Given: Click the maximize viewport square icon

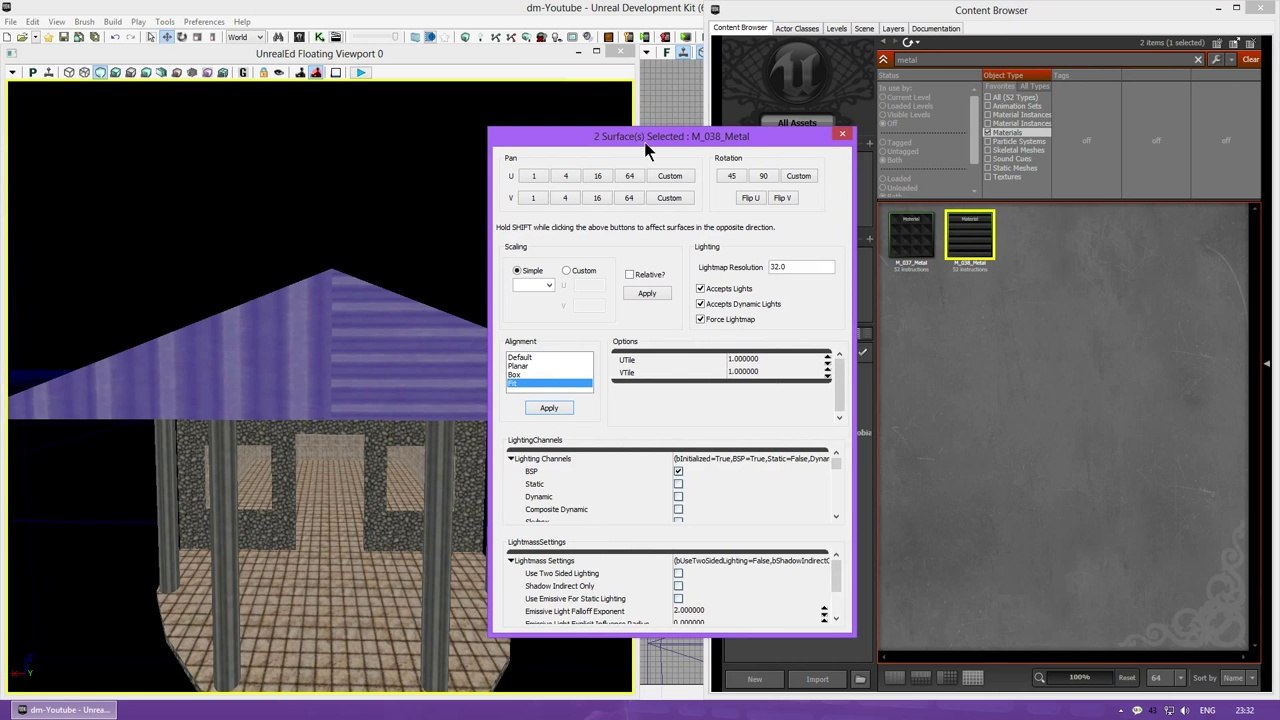Looking at the screenshot, I should tap(336, 72).
